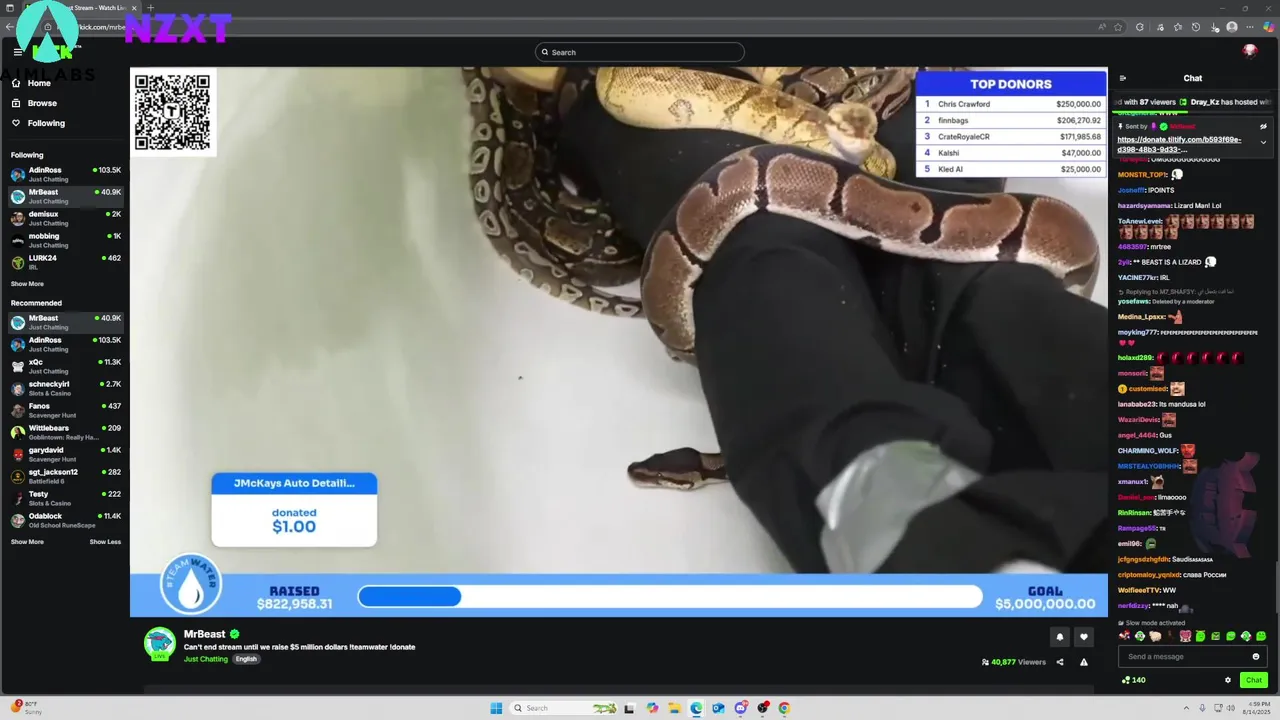Open the Favorites list icon

click(x=1178, y=27)
